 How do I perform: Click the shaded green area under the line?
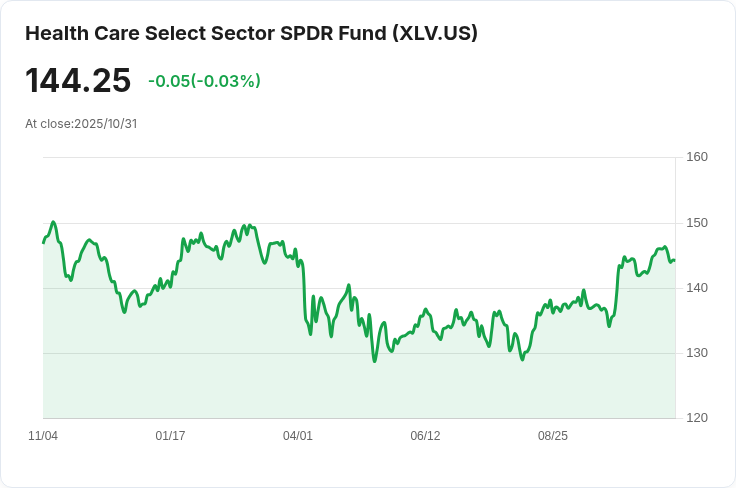(x=359, y=389)
